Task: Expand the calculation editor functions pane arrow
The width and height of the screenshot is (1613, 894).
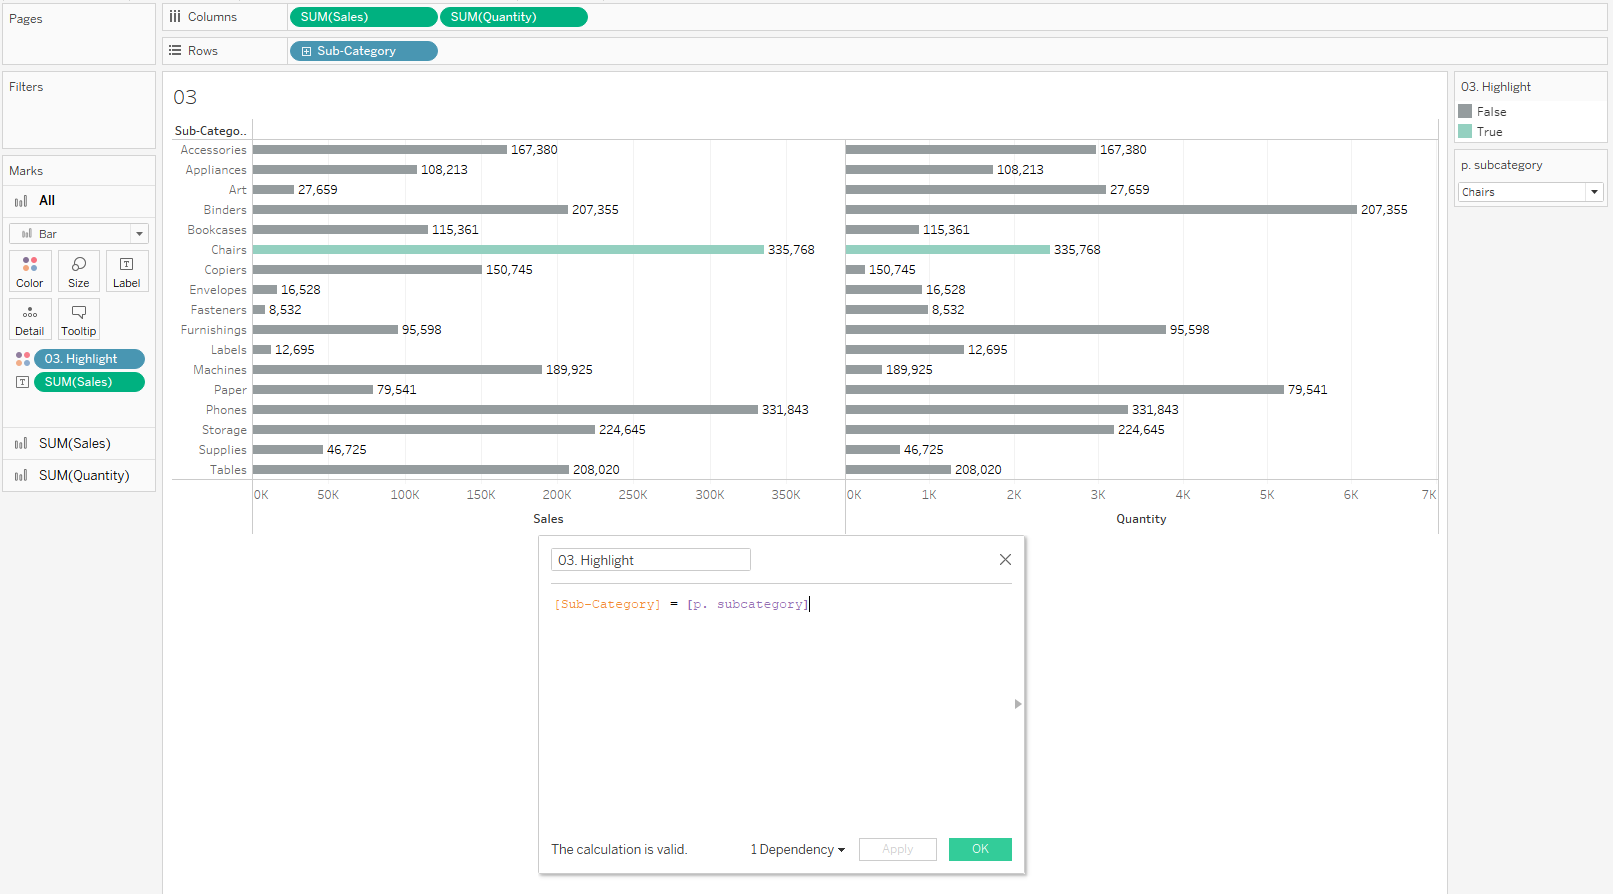Action: (1018, 704)
